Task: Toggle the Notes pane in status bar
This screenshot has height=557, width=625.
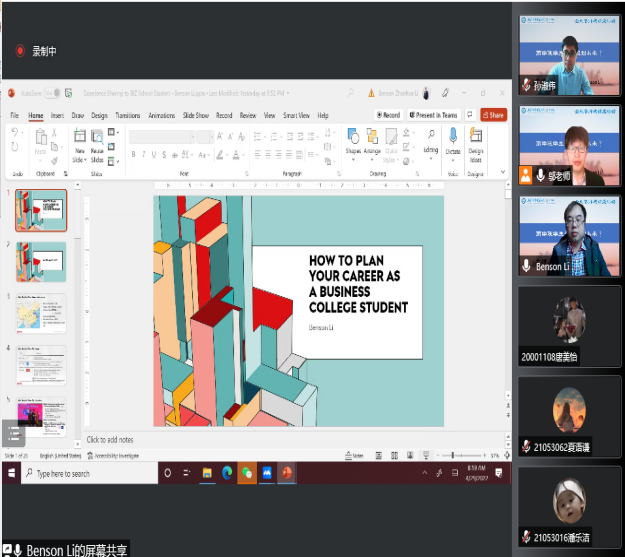Action: pos(356,456)
